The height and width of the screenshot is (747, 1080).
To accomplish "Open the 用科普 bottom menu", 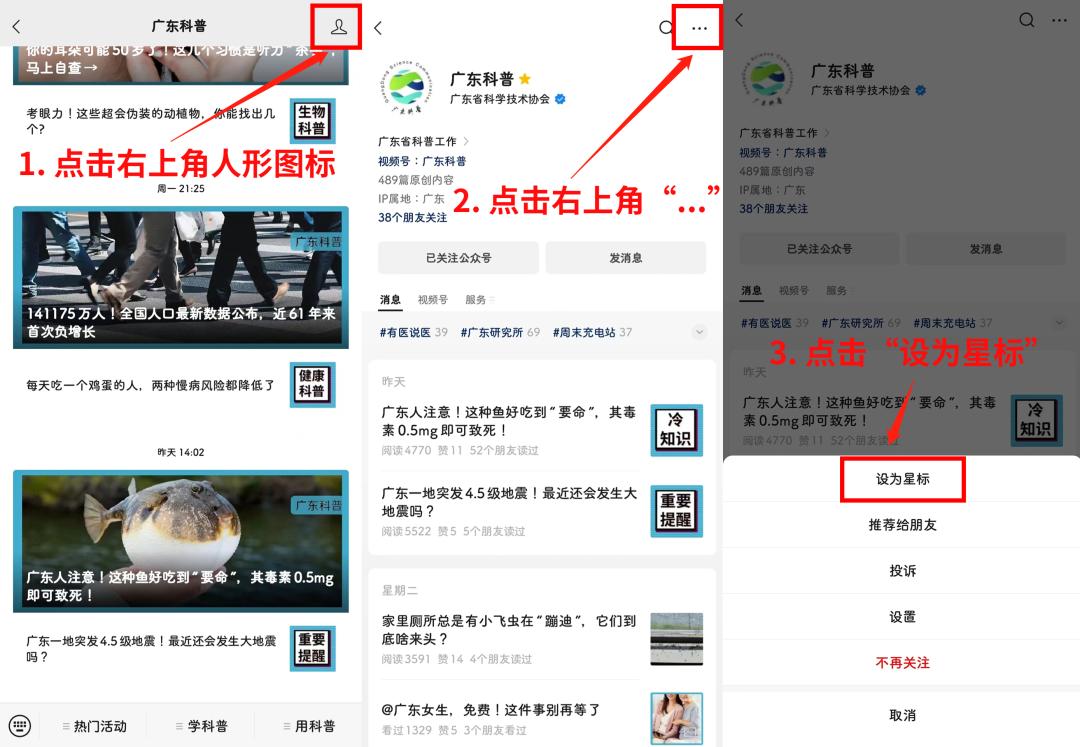I will point(309,726).
